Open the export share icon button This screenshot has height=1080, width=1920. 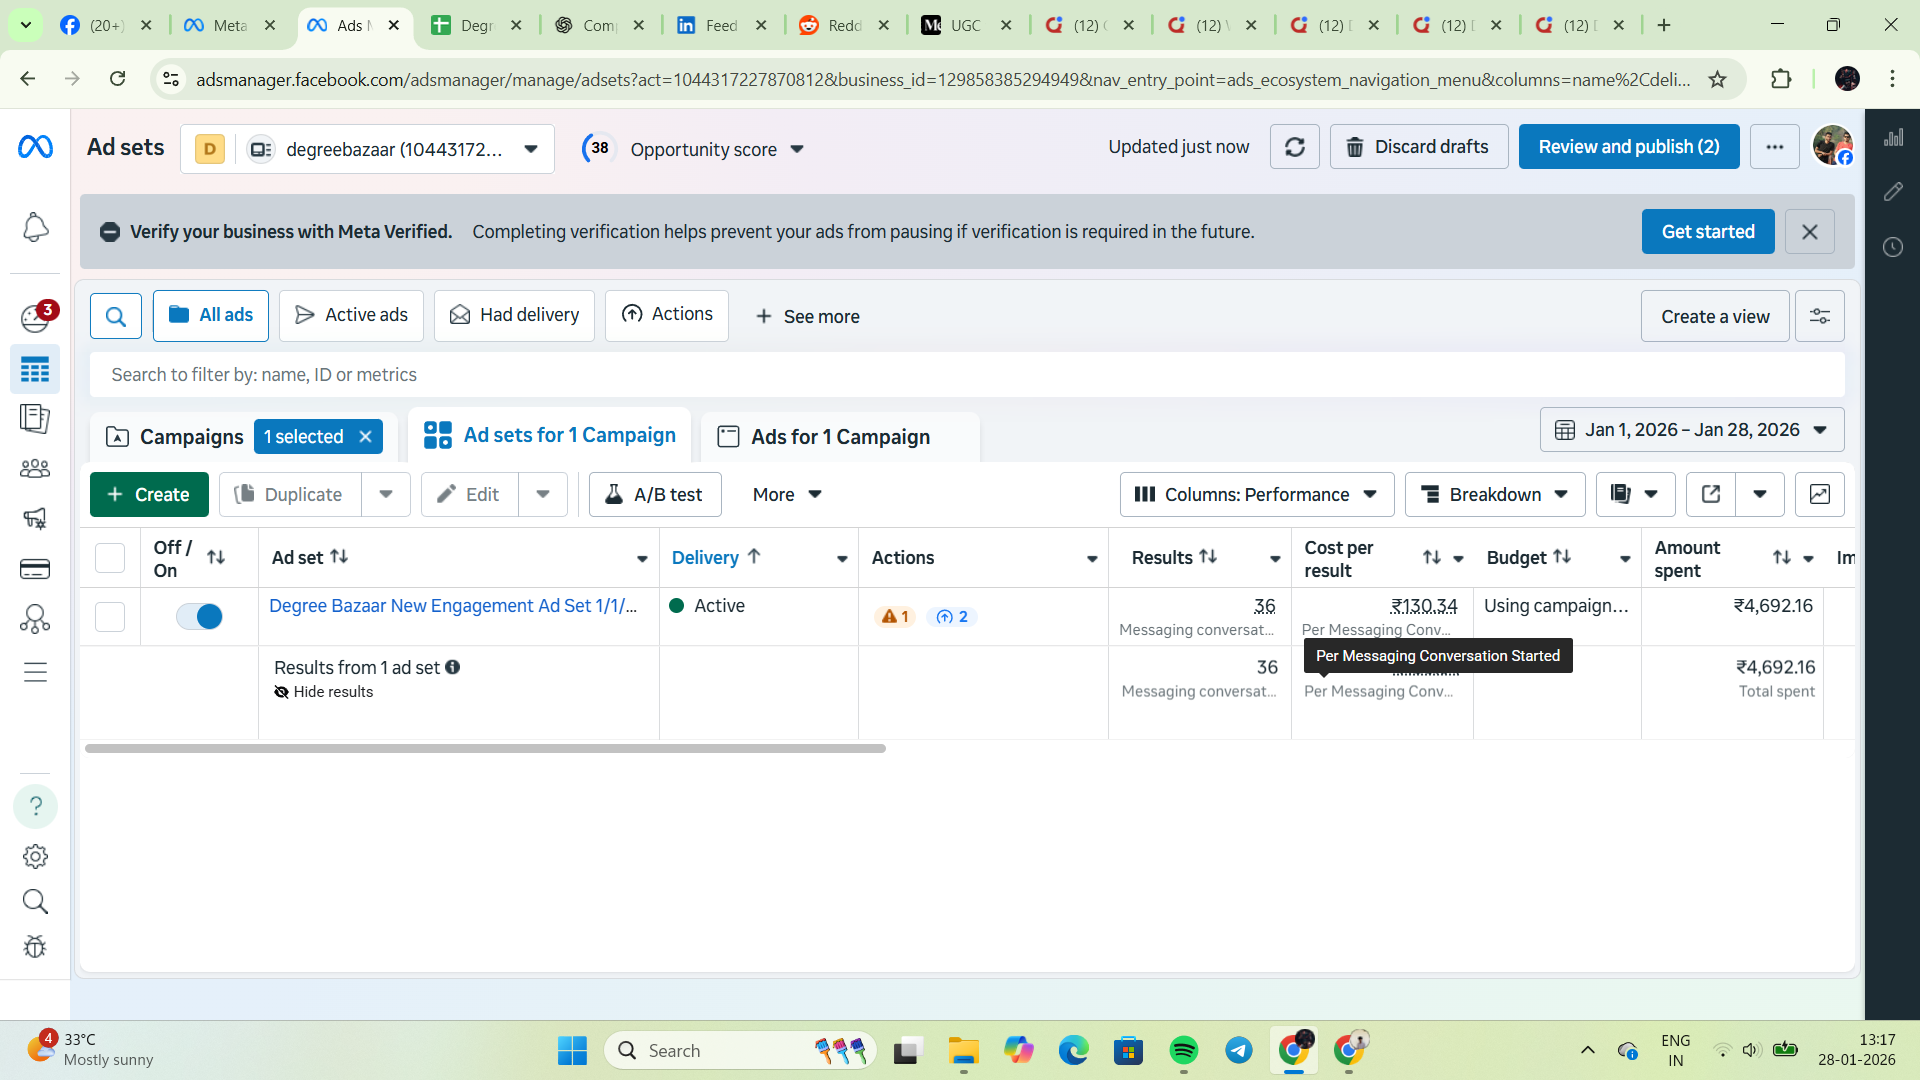pyautogui.click(x=1710, y=494)
